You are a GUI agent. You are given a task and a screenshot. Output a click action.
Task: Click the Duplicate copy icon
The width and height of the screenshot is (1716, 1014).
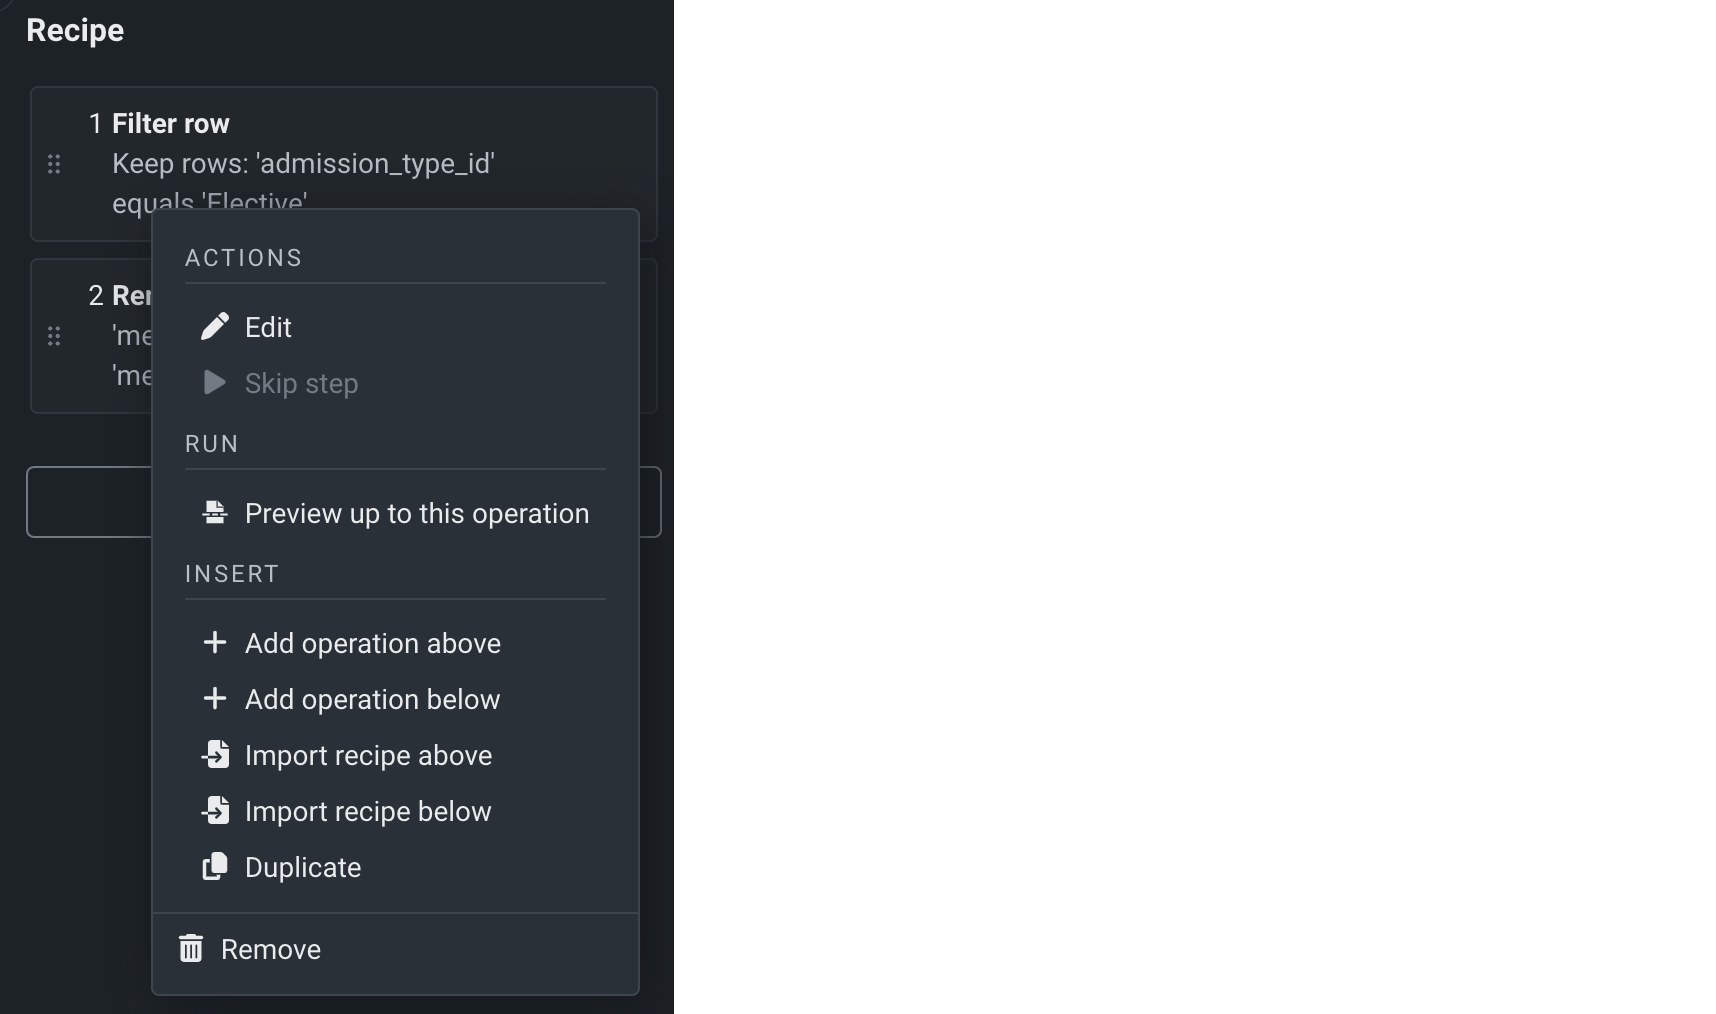[x=215, y=867]
